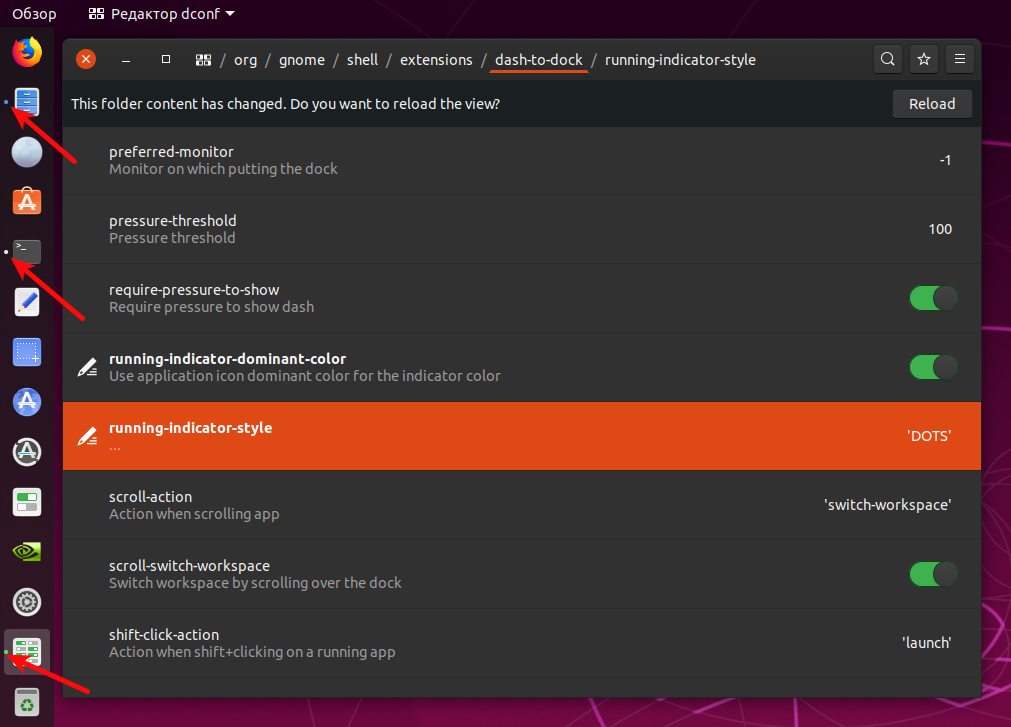Select running-indicator-style in the path bar

[680, 60]
